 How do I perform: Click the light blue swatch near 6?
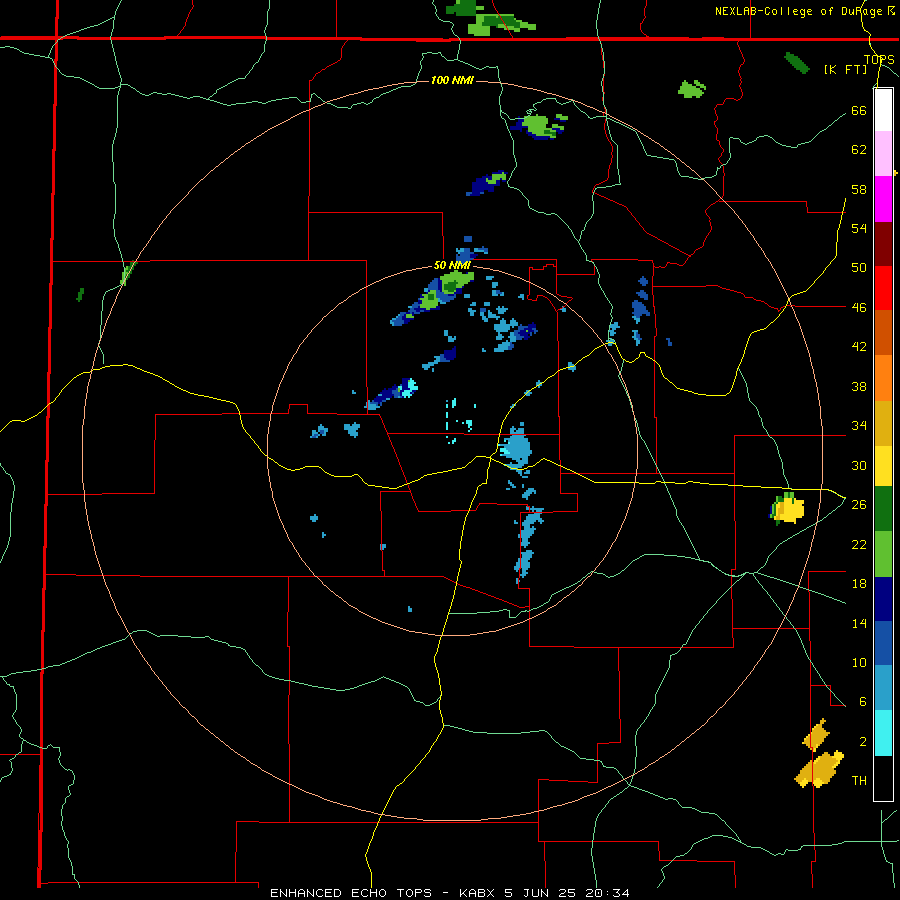(883, 688)
